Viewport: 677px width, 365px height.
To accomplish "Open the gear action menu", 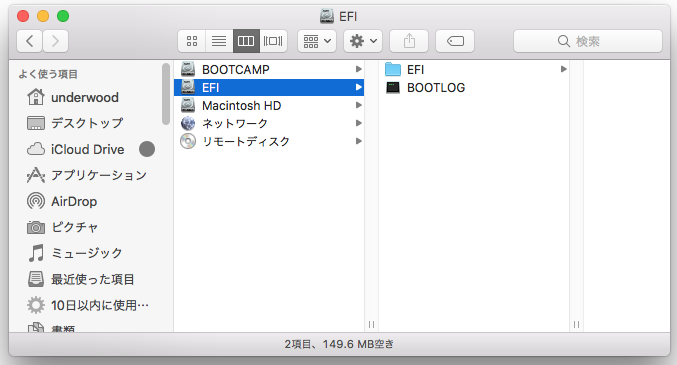I will (363, 41).
